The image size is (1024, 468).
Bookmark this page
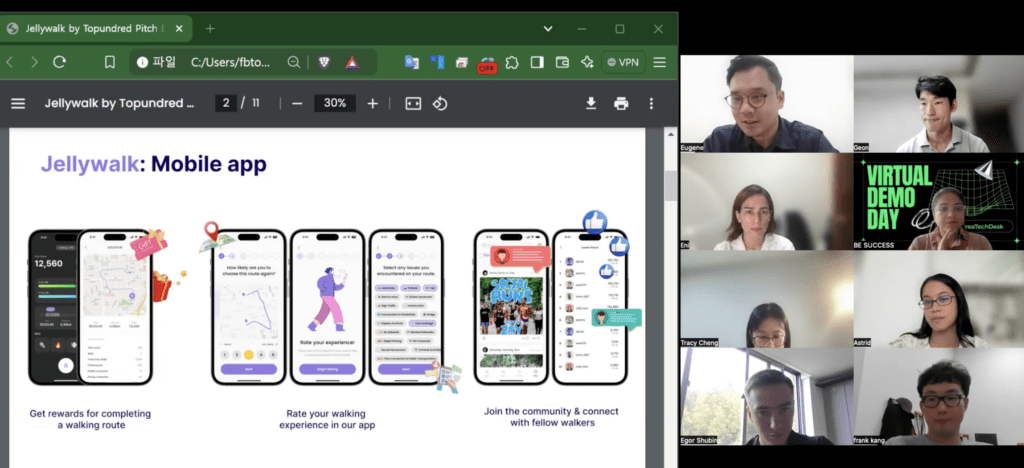point(110,62)
